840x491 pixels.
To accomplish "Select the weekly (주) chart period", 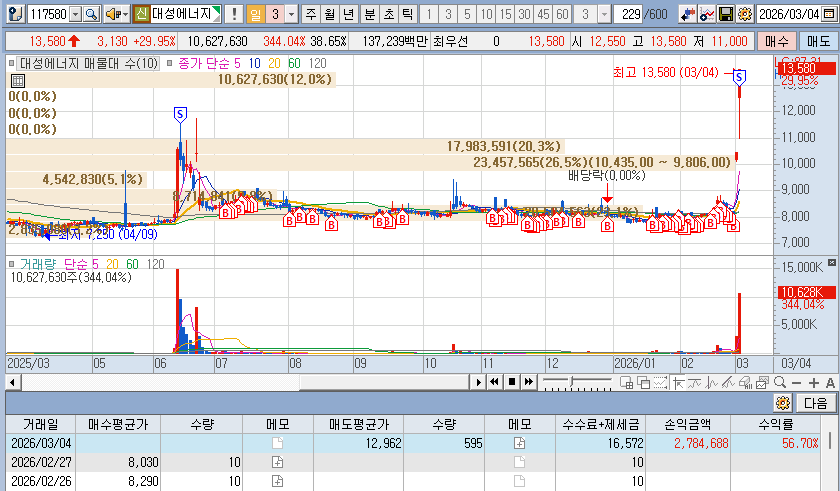I will click(x=311, y=14).
